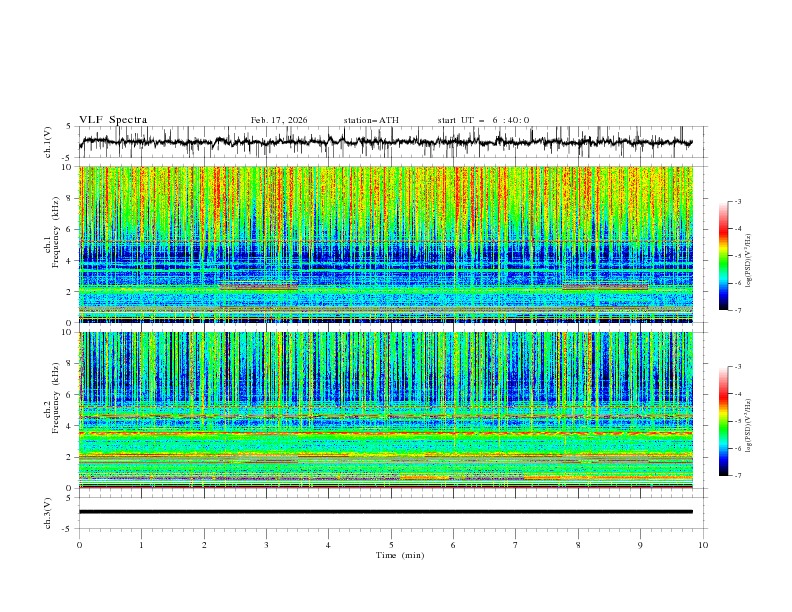This screenshot has width=792, height=612.
Task: Click the ch.1 spectrogram panel
Action: coord(385,244)
